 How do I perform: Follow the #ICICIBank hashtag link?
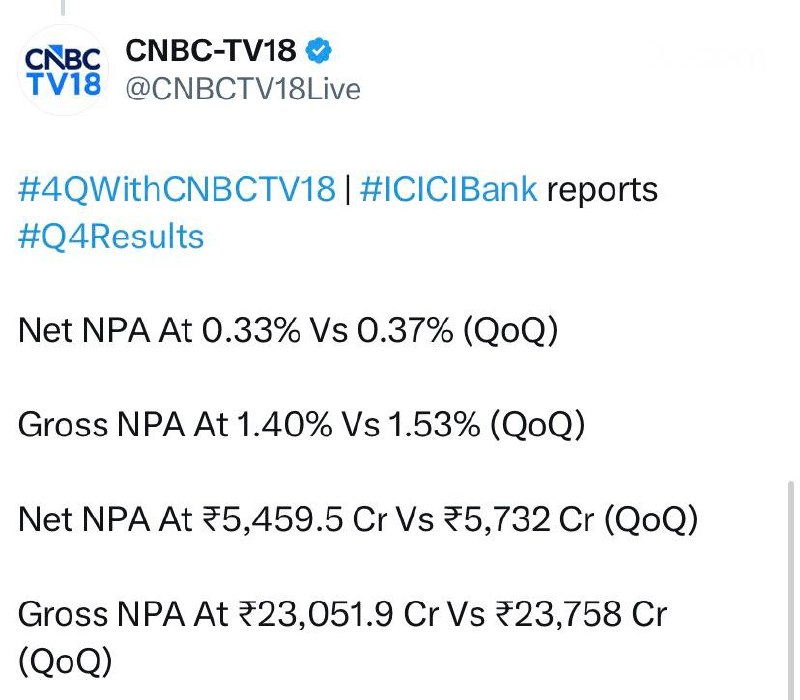448,188
